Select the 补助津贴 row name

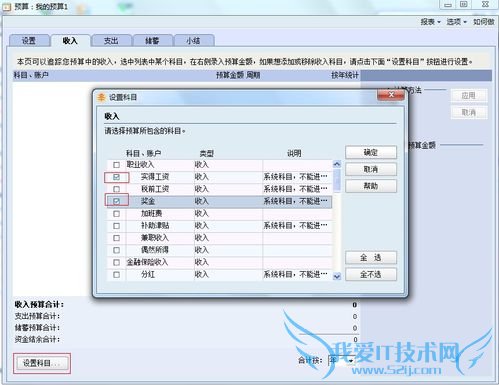pos(155,226)
